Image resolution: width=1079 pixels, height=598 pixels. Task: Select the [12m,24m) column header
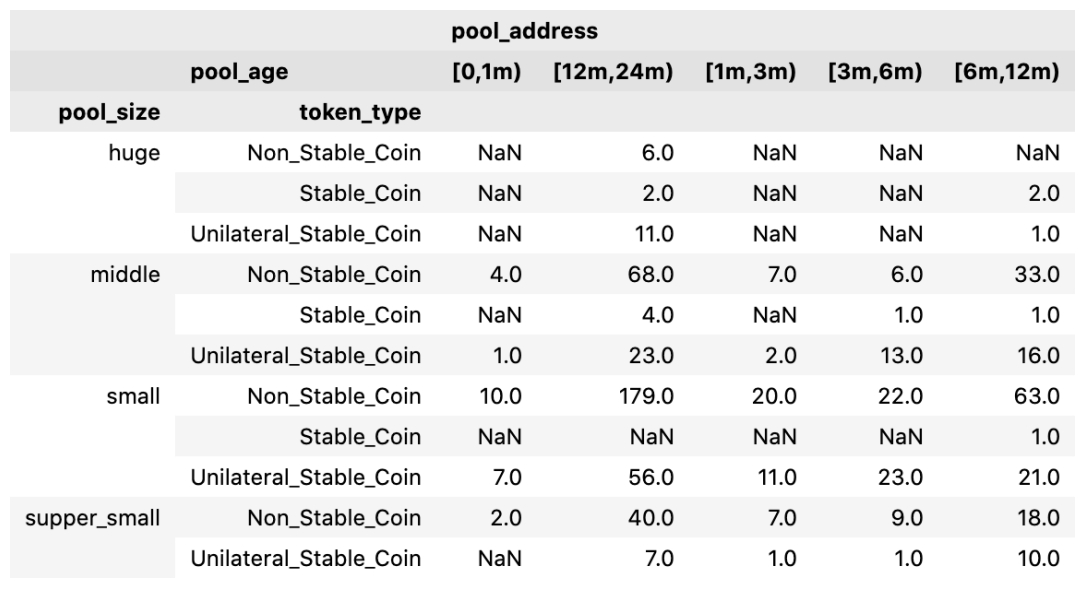click(x=613, y=72)
